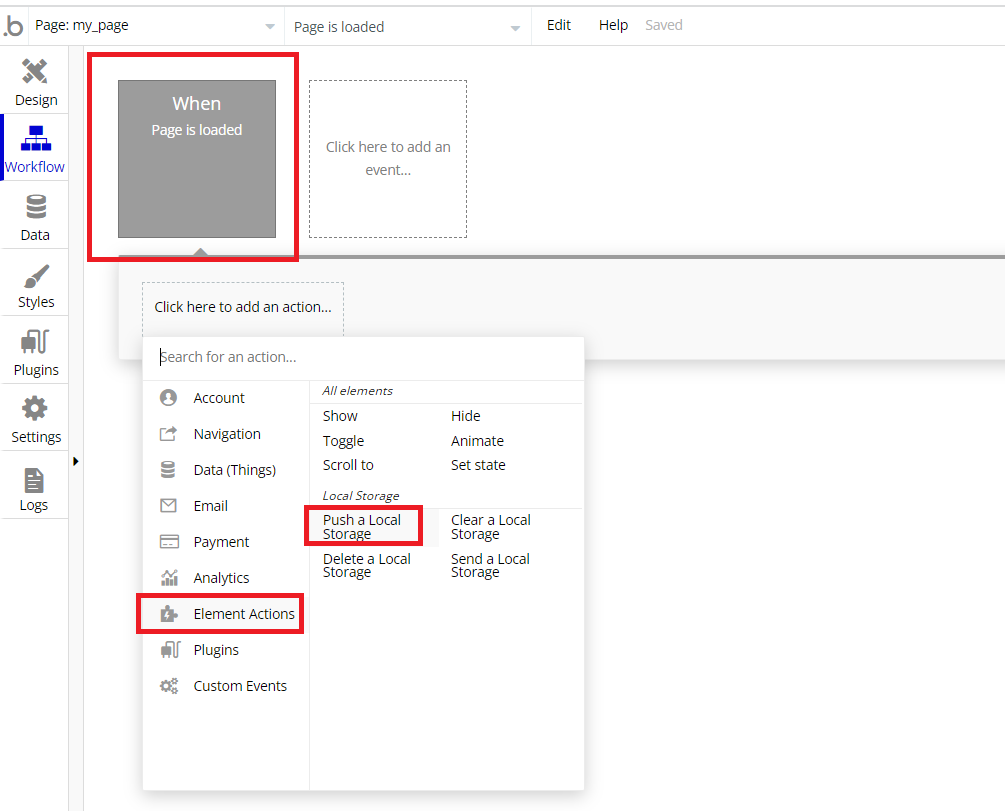
Task: Click in the Search for an action field
Action: pos(363,357)
